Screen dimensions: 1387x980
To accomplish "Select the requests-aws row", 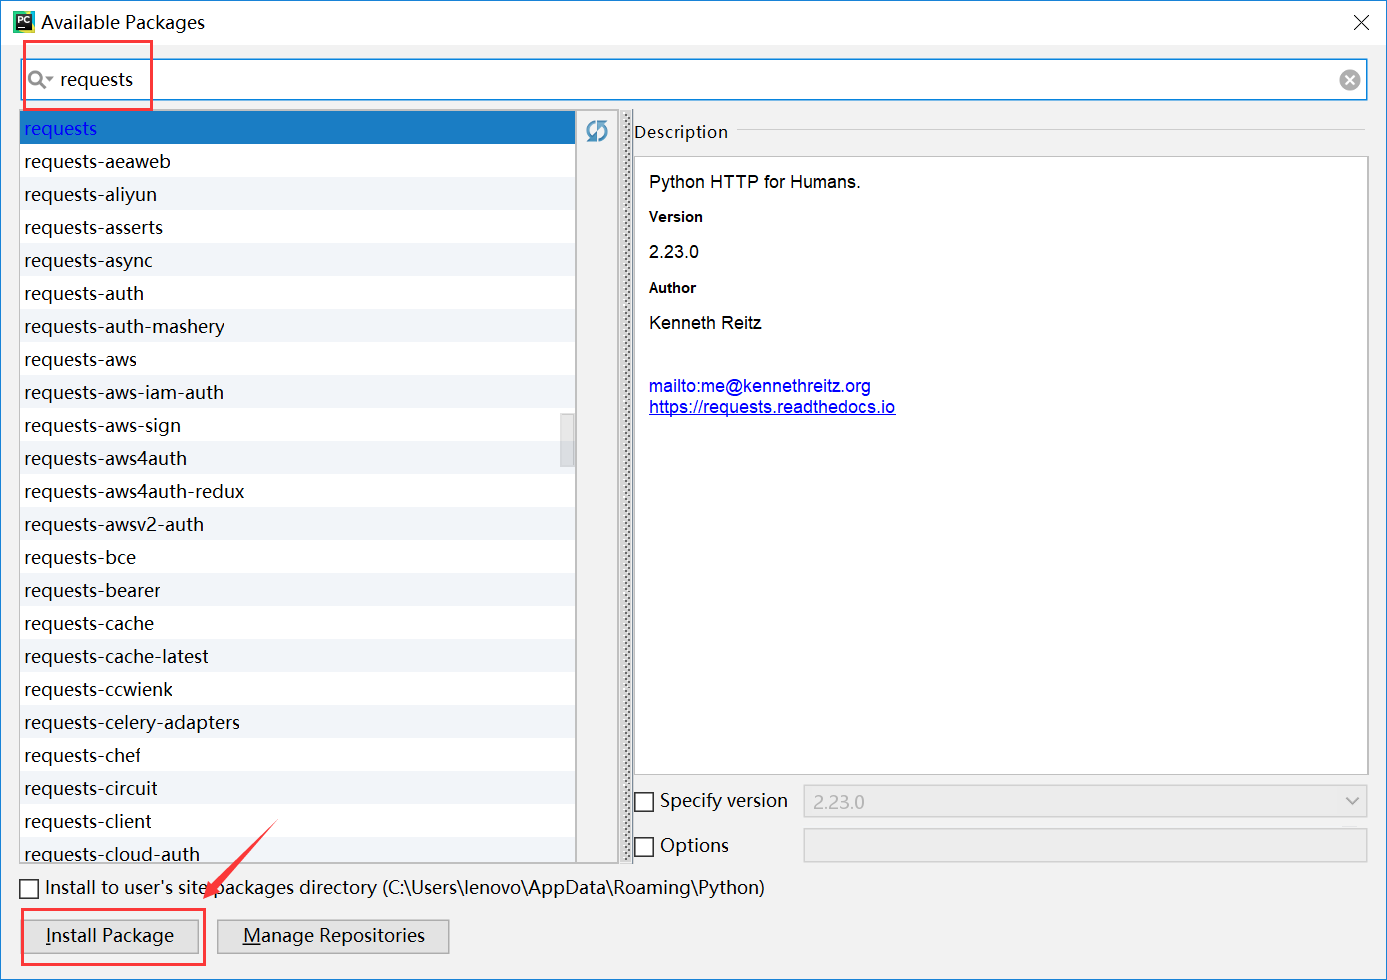I will (297, 359).
